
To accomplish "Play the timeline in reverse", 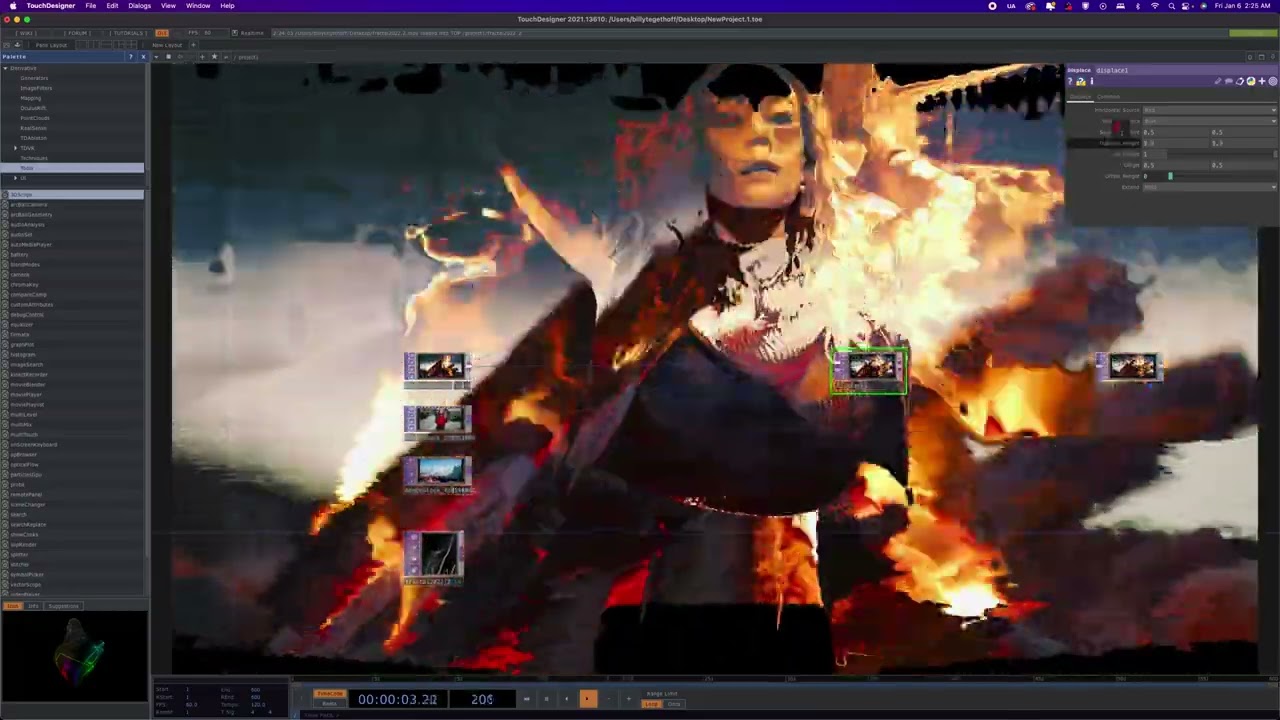I will pos(566,699).
